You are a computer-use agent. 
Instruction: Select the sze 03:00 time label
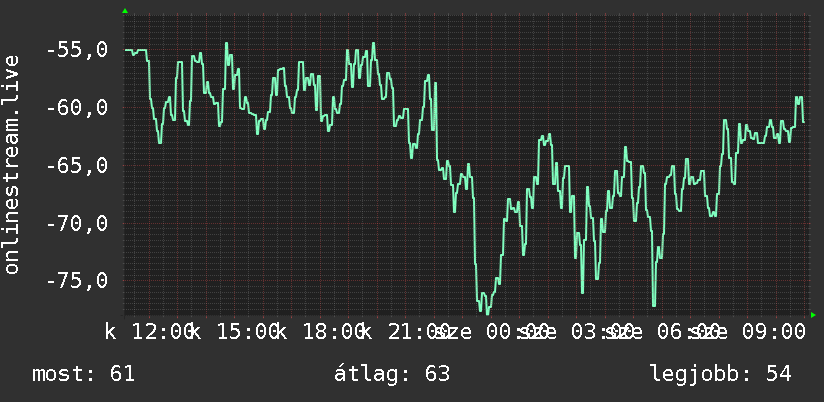pyautogui.click(x=575, y=332)
